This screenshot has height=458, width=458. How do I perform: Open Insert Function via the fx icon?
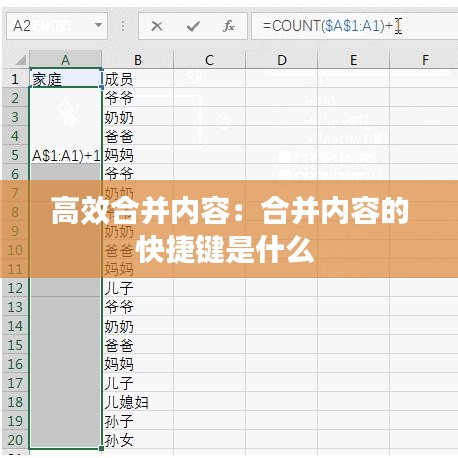[229, 26]
